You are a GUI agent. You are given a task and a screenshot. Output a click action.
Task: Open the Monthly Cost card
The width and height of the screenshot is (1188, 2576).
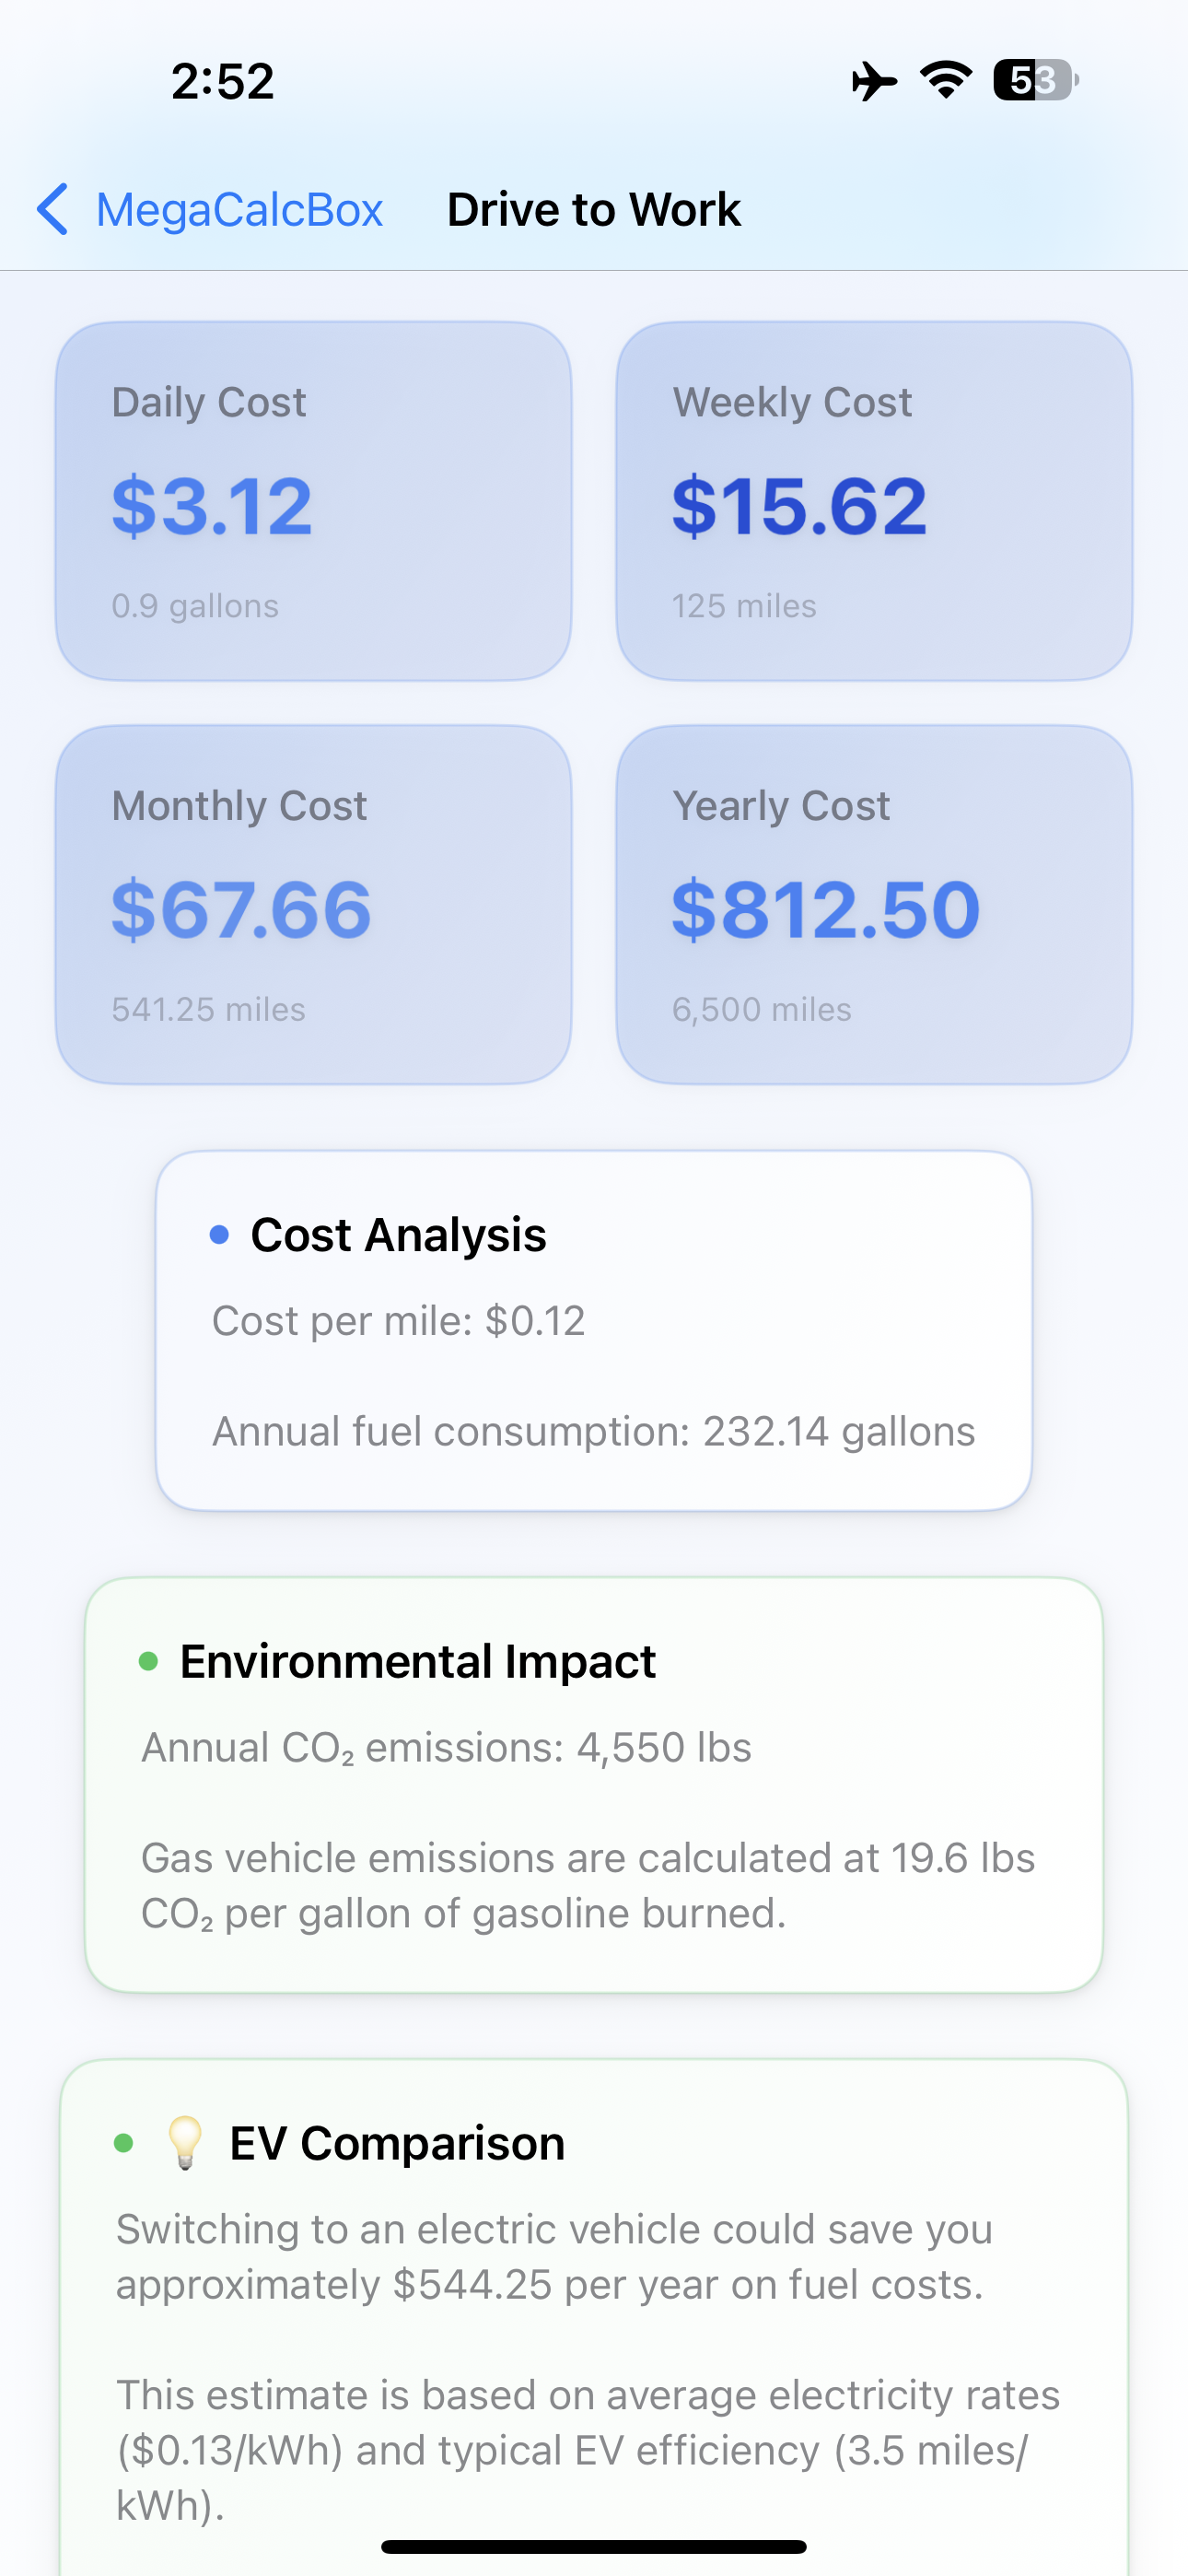(x=313, y=905)
